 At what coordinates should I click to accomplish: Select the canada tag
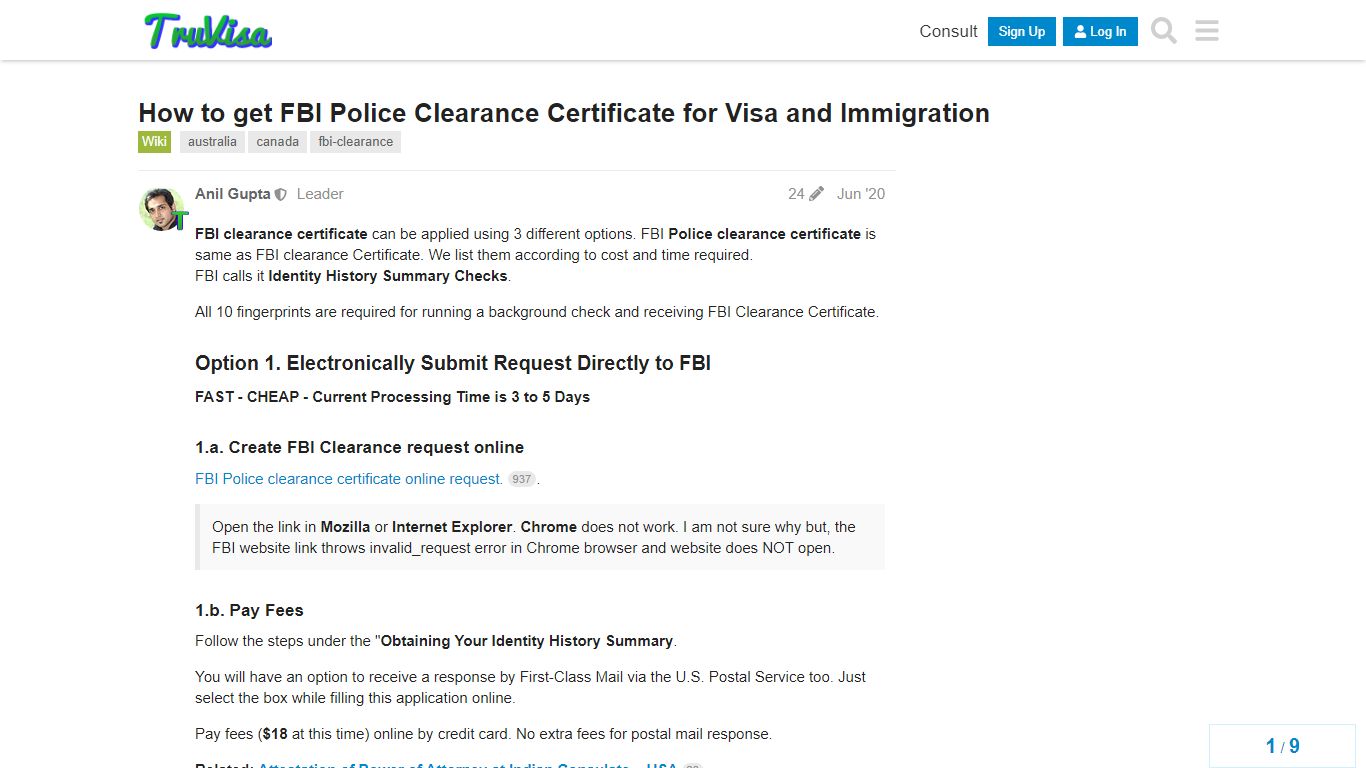[x=277, y=142]
